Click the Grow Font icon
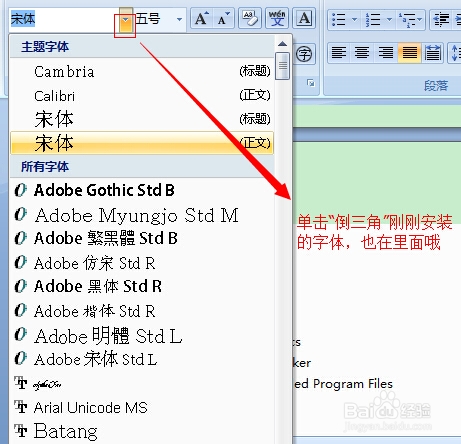Viewport: 461px width, 444px height. [201, 19]
